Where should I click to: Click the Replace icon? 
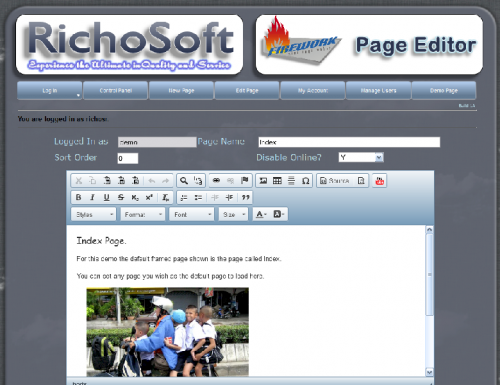point(198,181)
